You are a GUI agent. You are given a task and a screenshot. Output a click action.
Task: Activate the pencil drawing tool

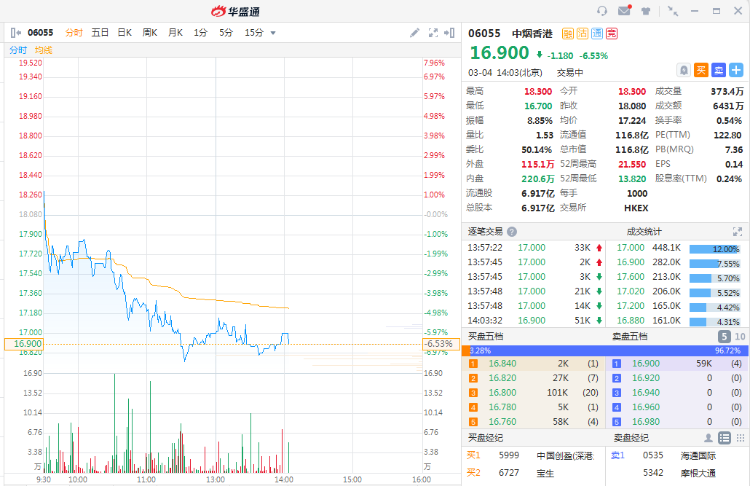point(415,33)
